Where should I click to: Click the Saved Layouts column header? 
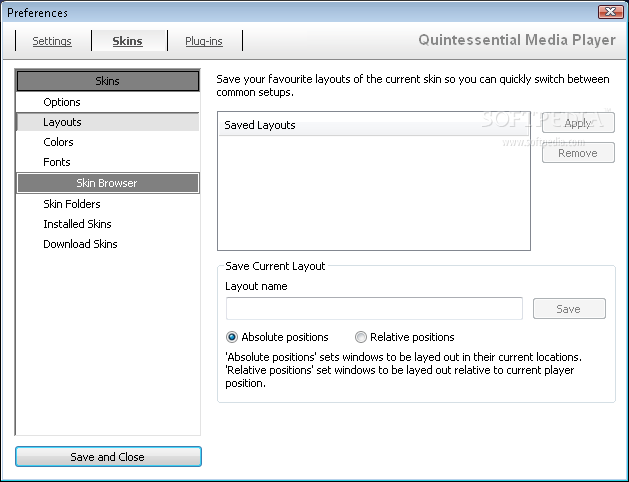[x=374, y=125]
